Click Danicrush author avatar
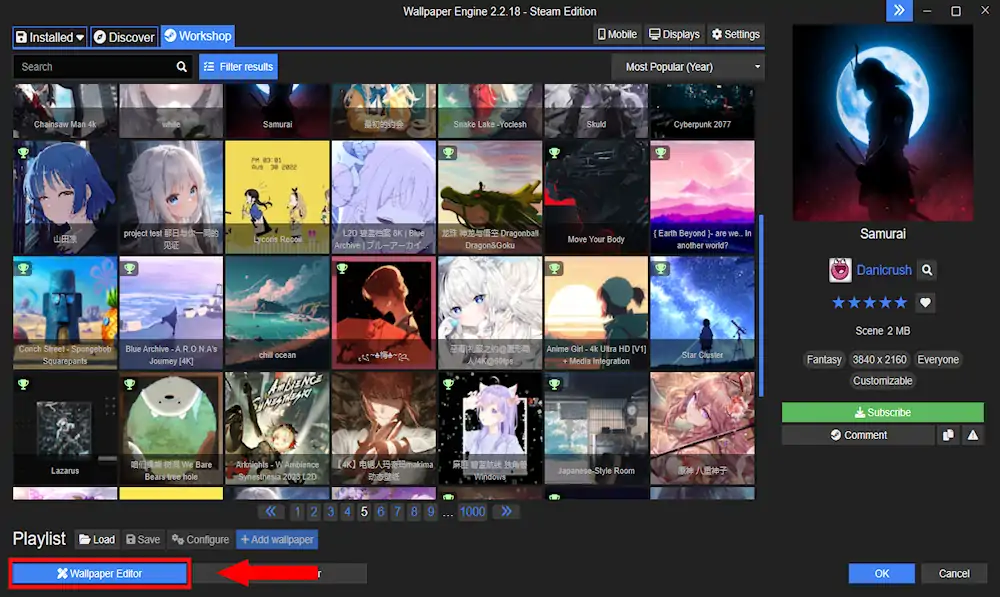Viewport: 1000px width, 597px height. pos(840,270)
